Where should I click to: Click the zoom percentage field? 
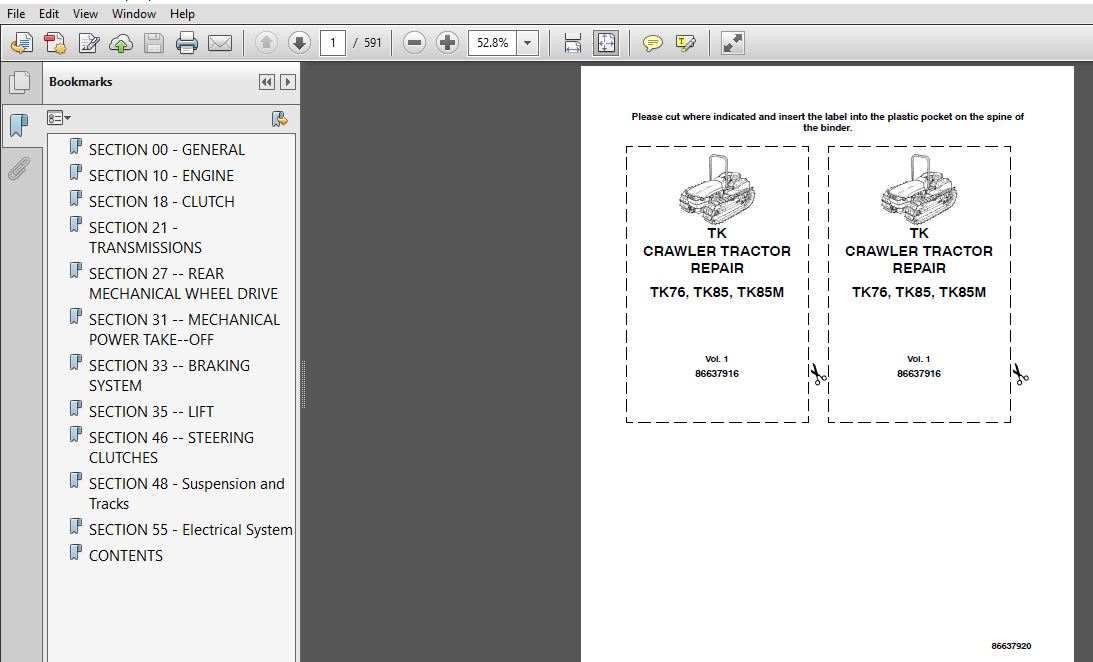point(492,43)
